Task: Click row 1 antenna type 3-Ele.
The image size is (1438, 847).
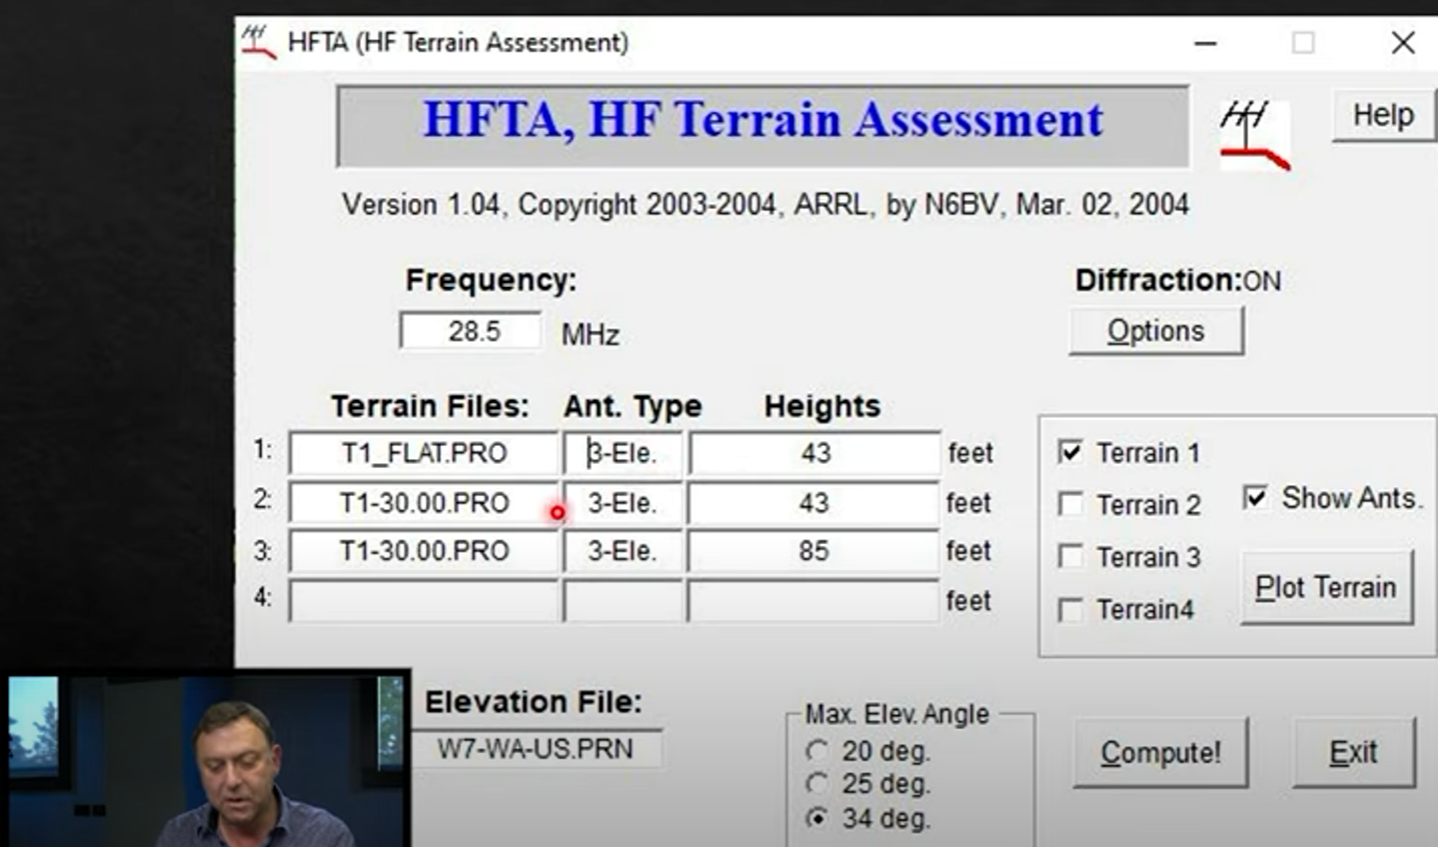Action: (x=623, y=453)
